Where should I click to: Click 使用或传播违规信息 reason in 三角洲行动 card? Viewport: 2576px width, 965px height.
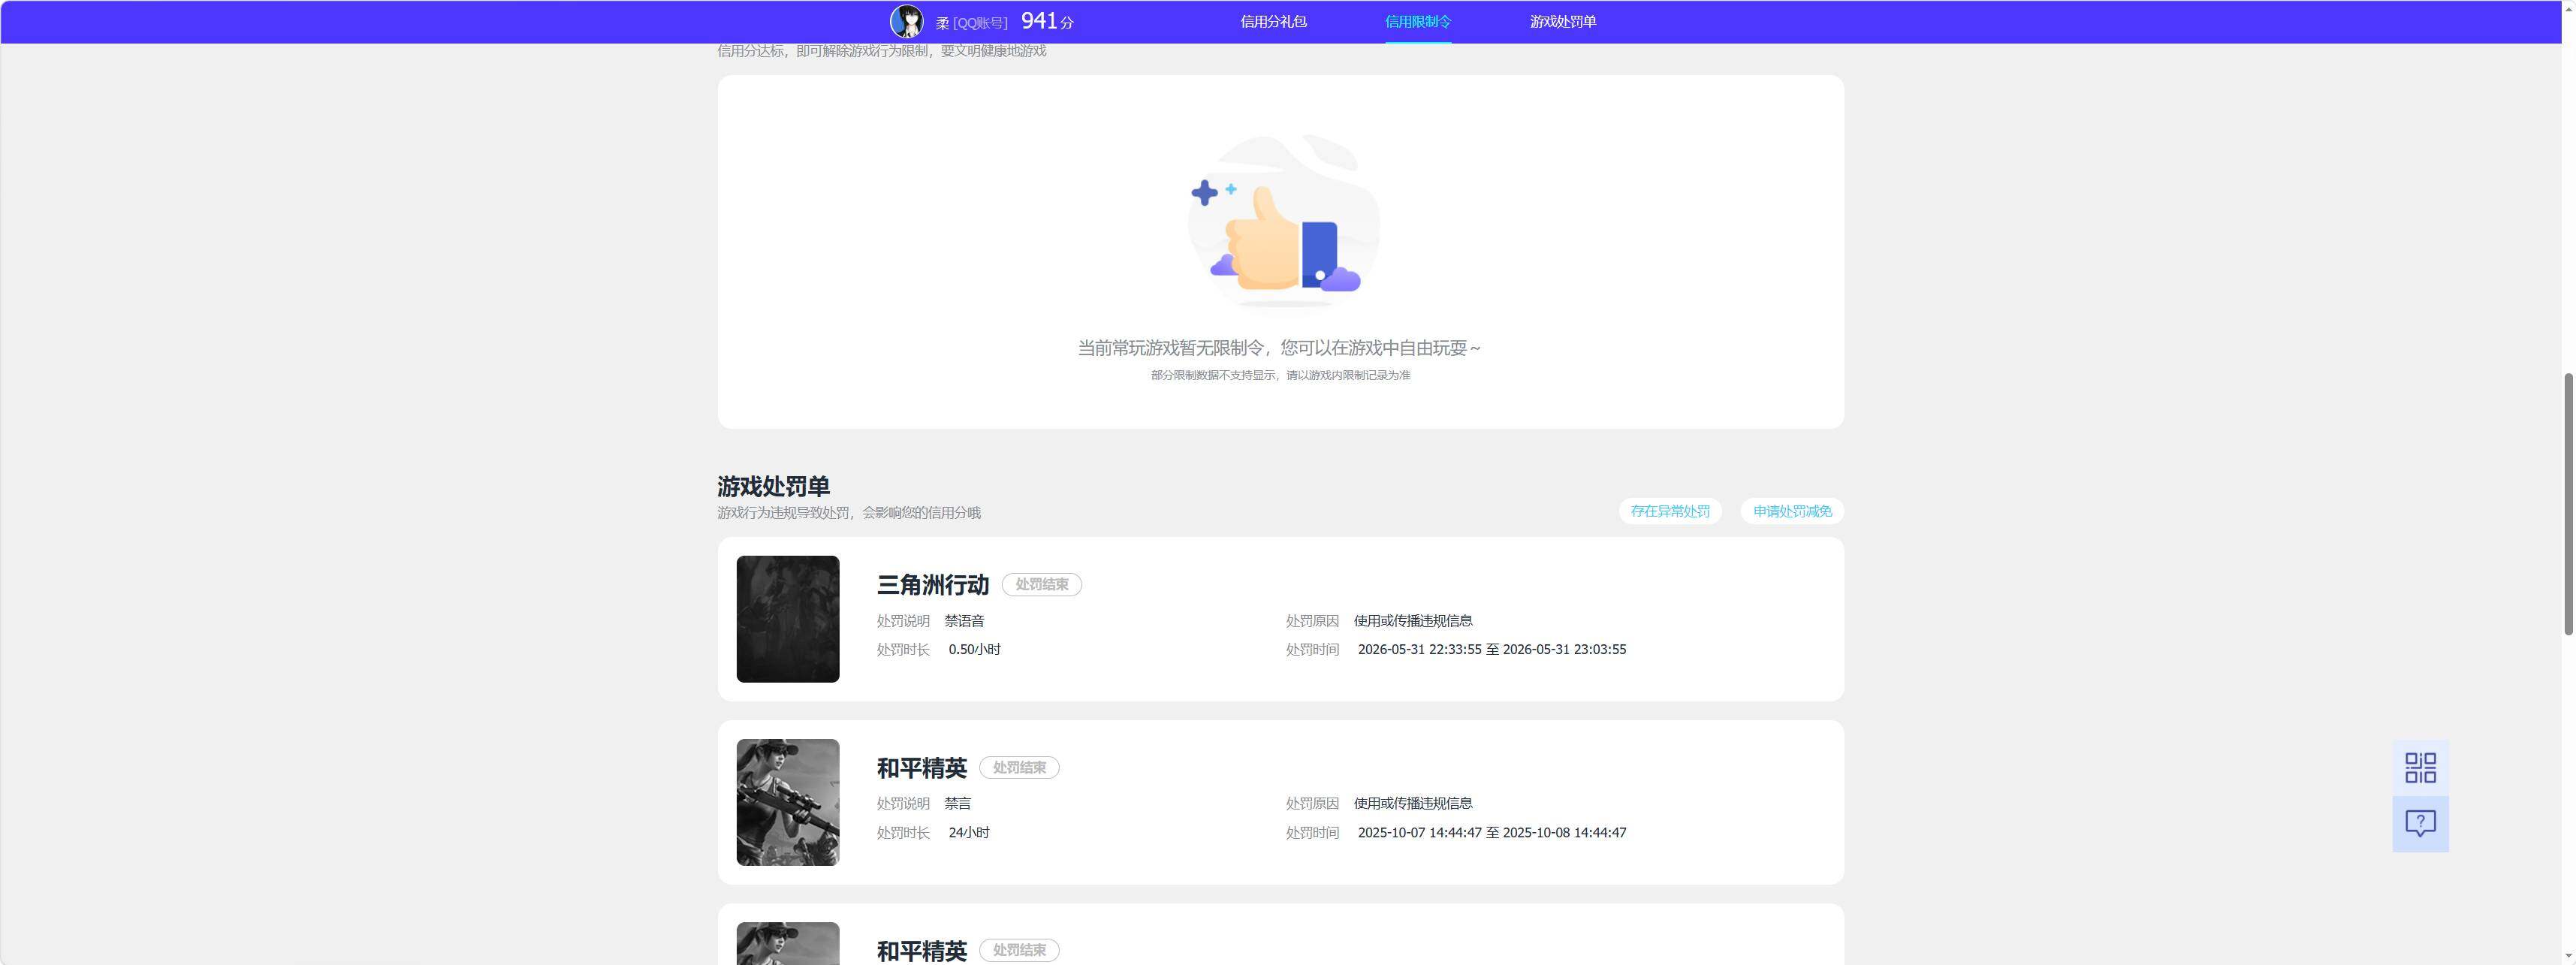1413,621
